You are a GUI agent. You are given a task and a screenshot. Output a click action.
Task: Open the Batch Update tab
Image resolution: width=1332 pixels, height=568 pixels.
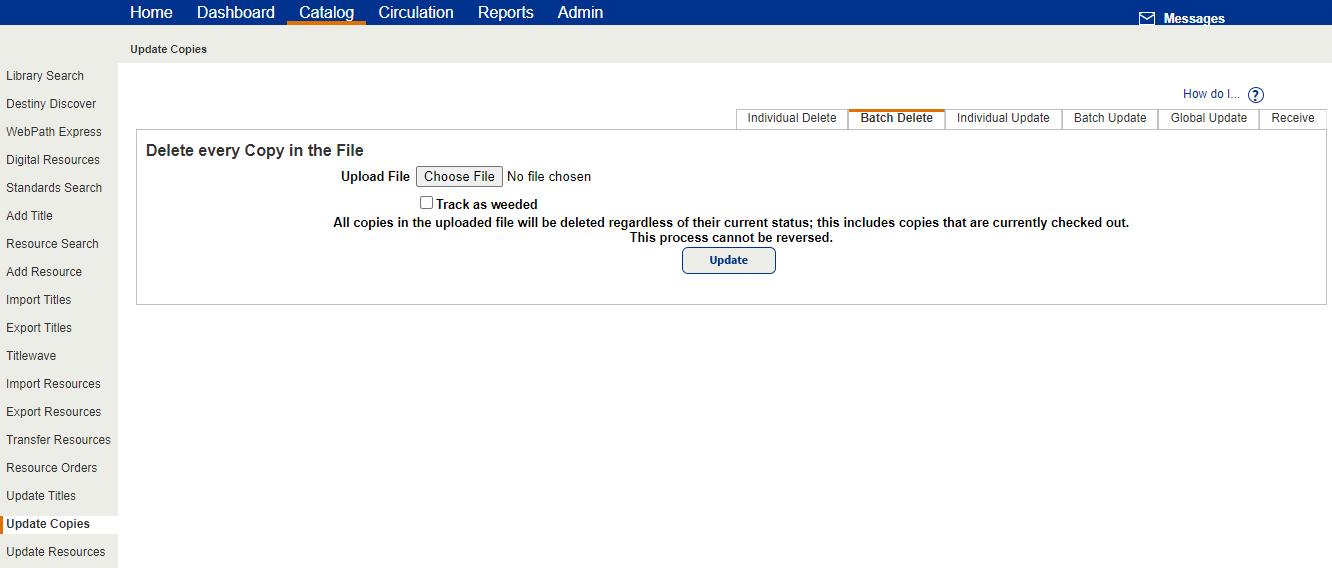[1110, 118]
